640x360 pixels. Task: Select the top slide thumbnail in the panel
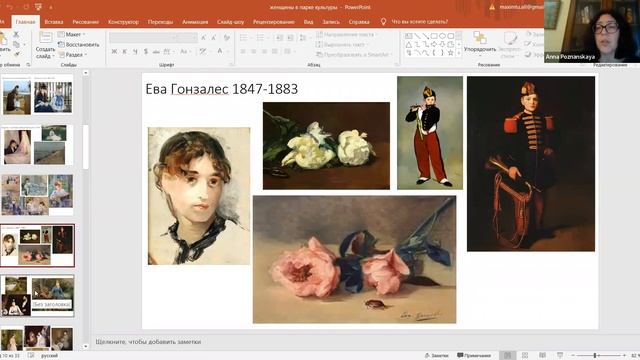pos(38,95)
